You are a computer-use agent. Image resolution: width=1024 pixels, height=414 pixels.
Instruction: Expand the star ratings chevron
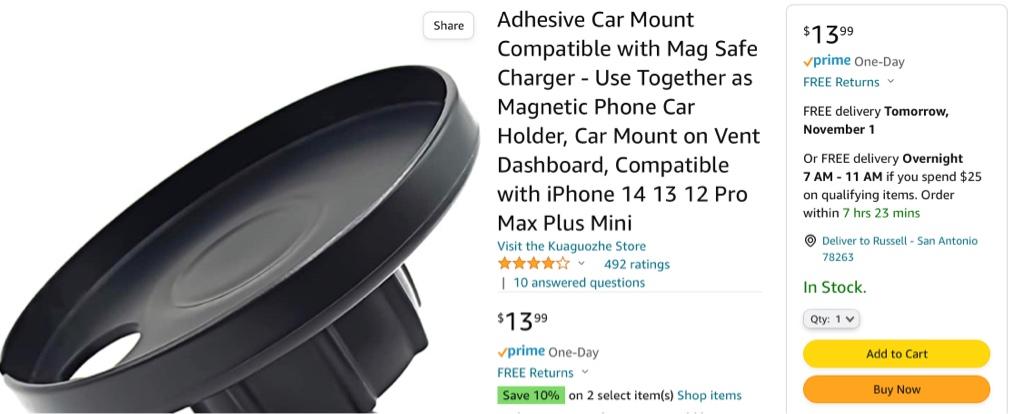(x=581, y=264)
